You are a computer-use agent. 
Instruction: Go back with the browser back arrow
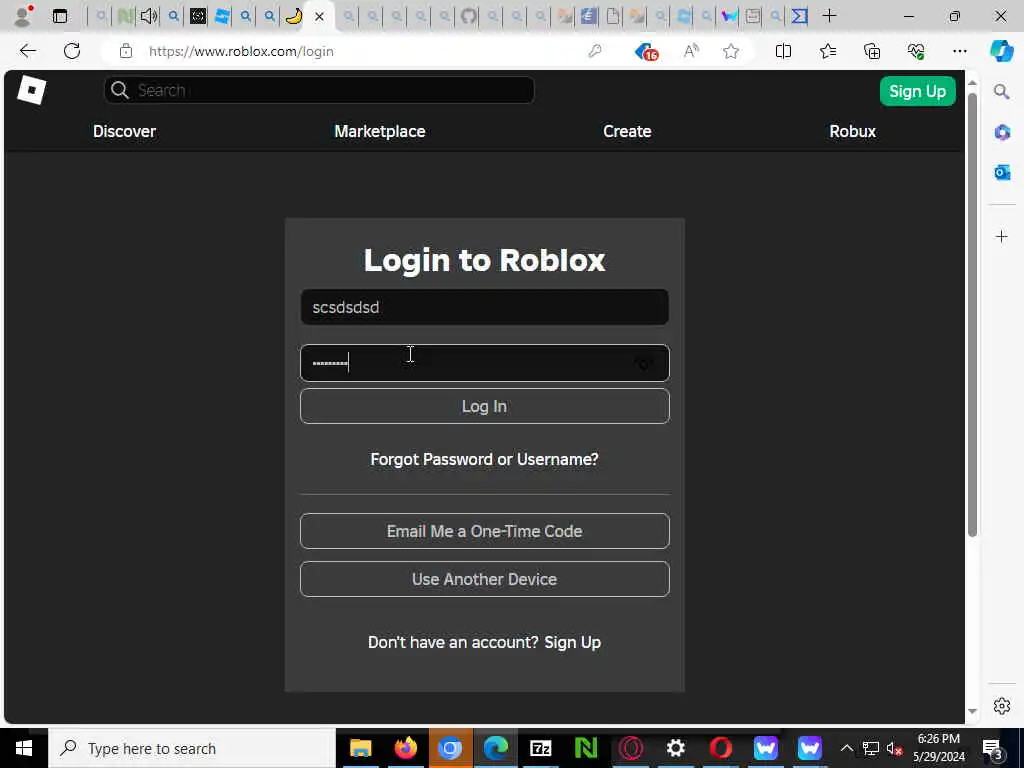tap(27, 51)
